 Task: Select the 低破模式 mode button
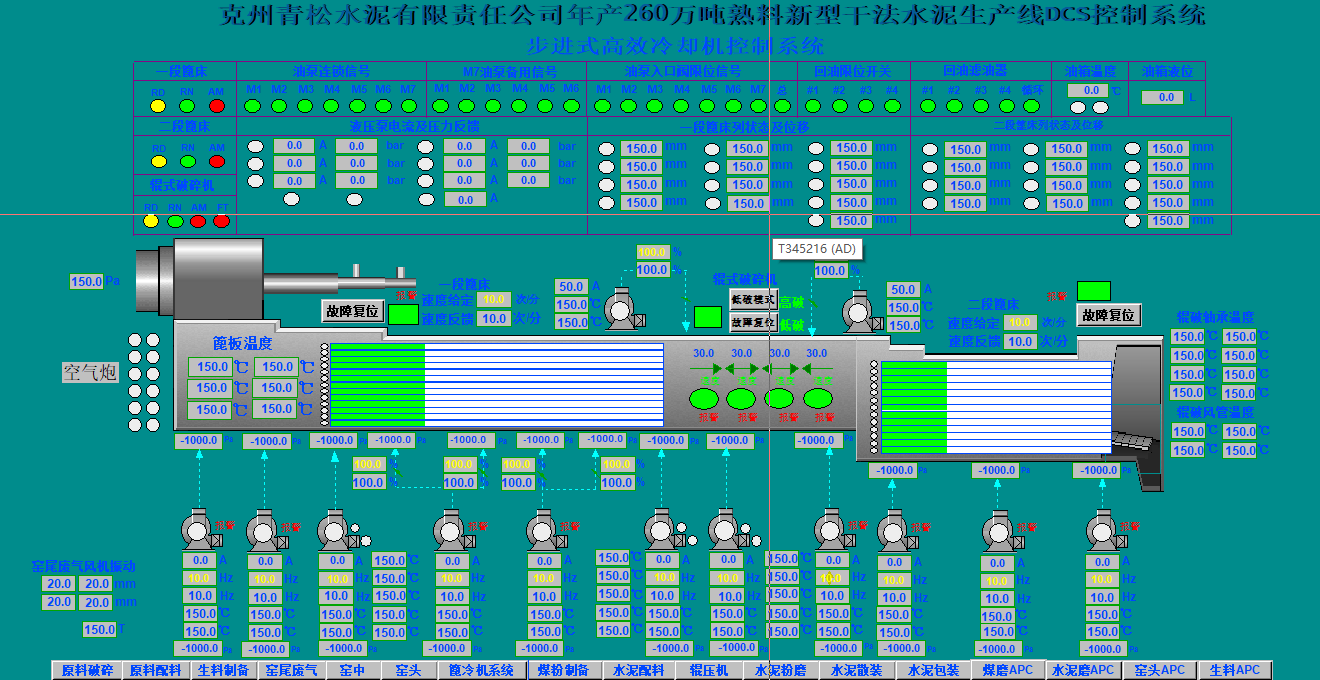(x=754, y=299)
